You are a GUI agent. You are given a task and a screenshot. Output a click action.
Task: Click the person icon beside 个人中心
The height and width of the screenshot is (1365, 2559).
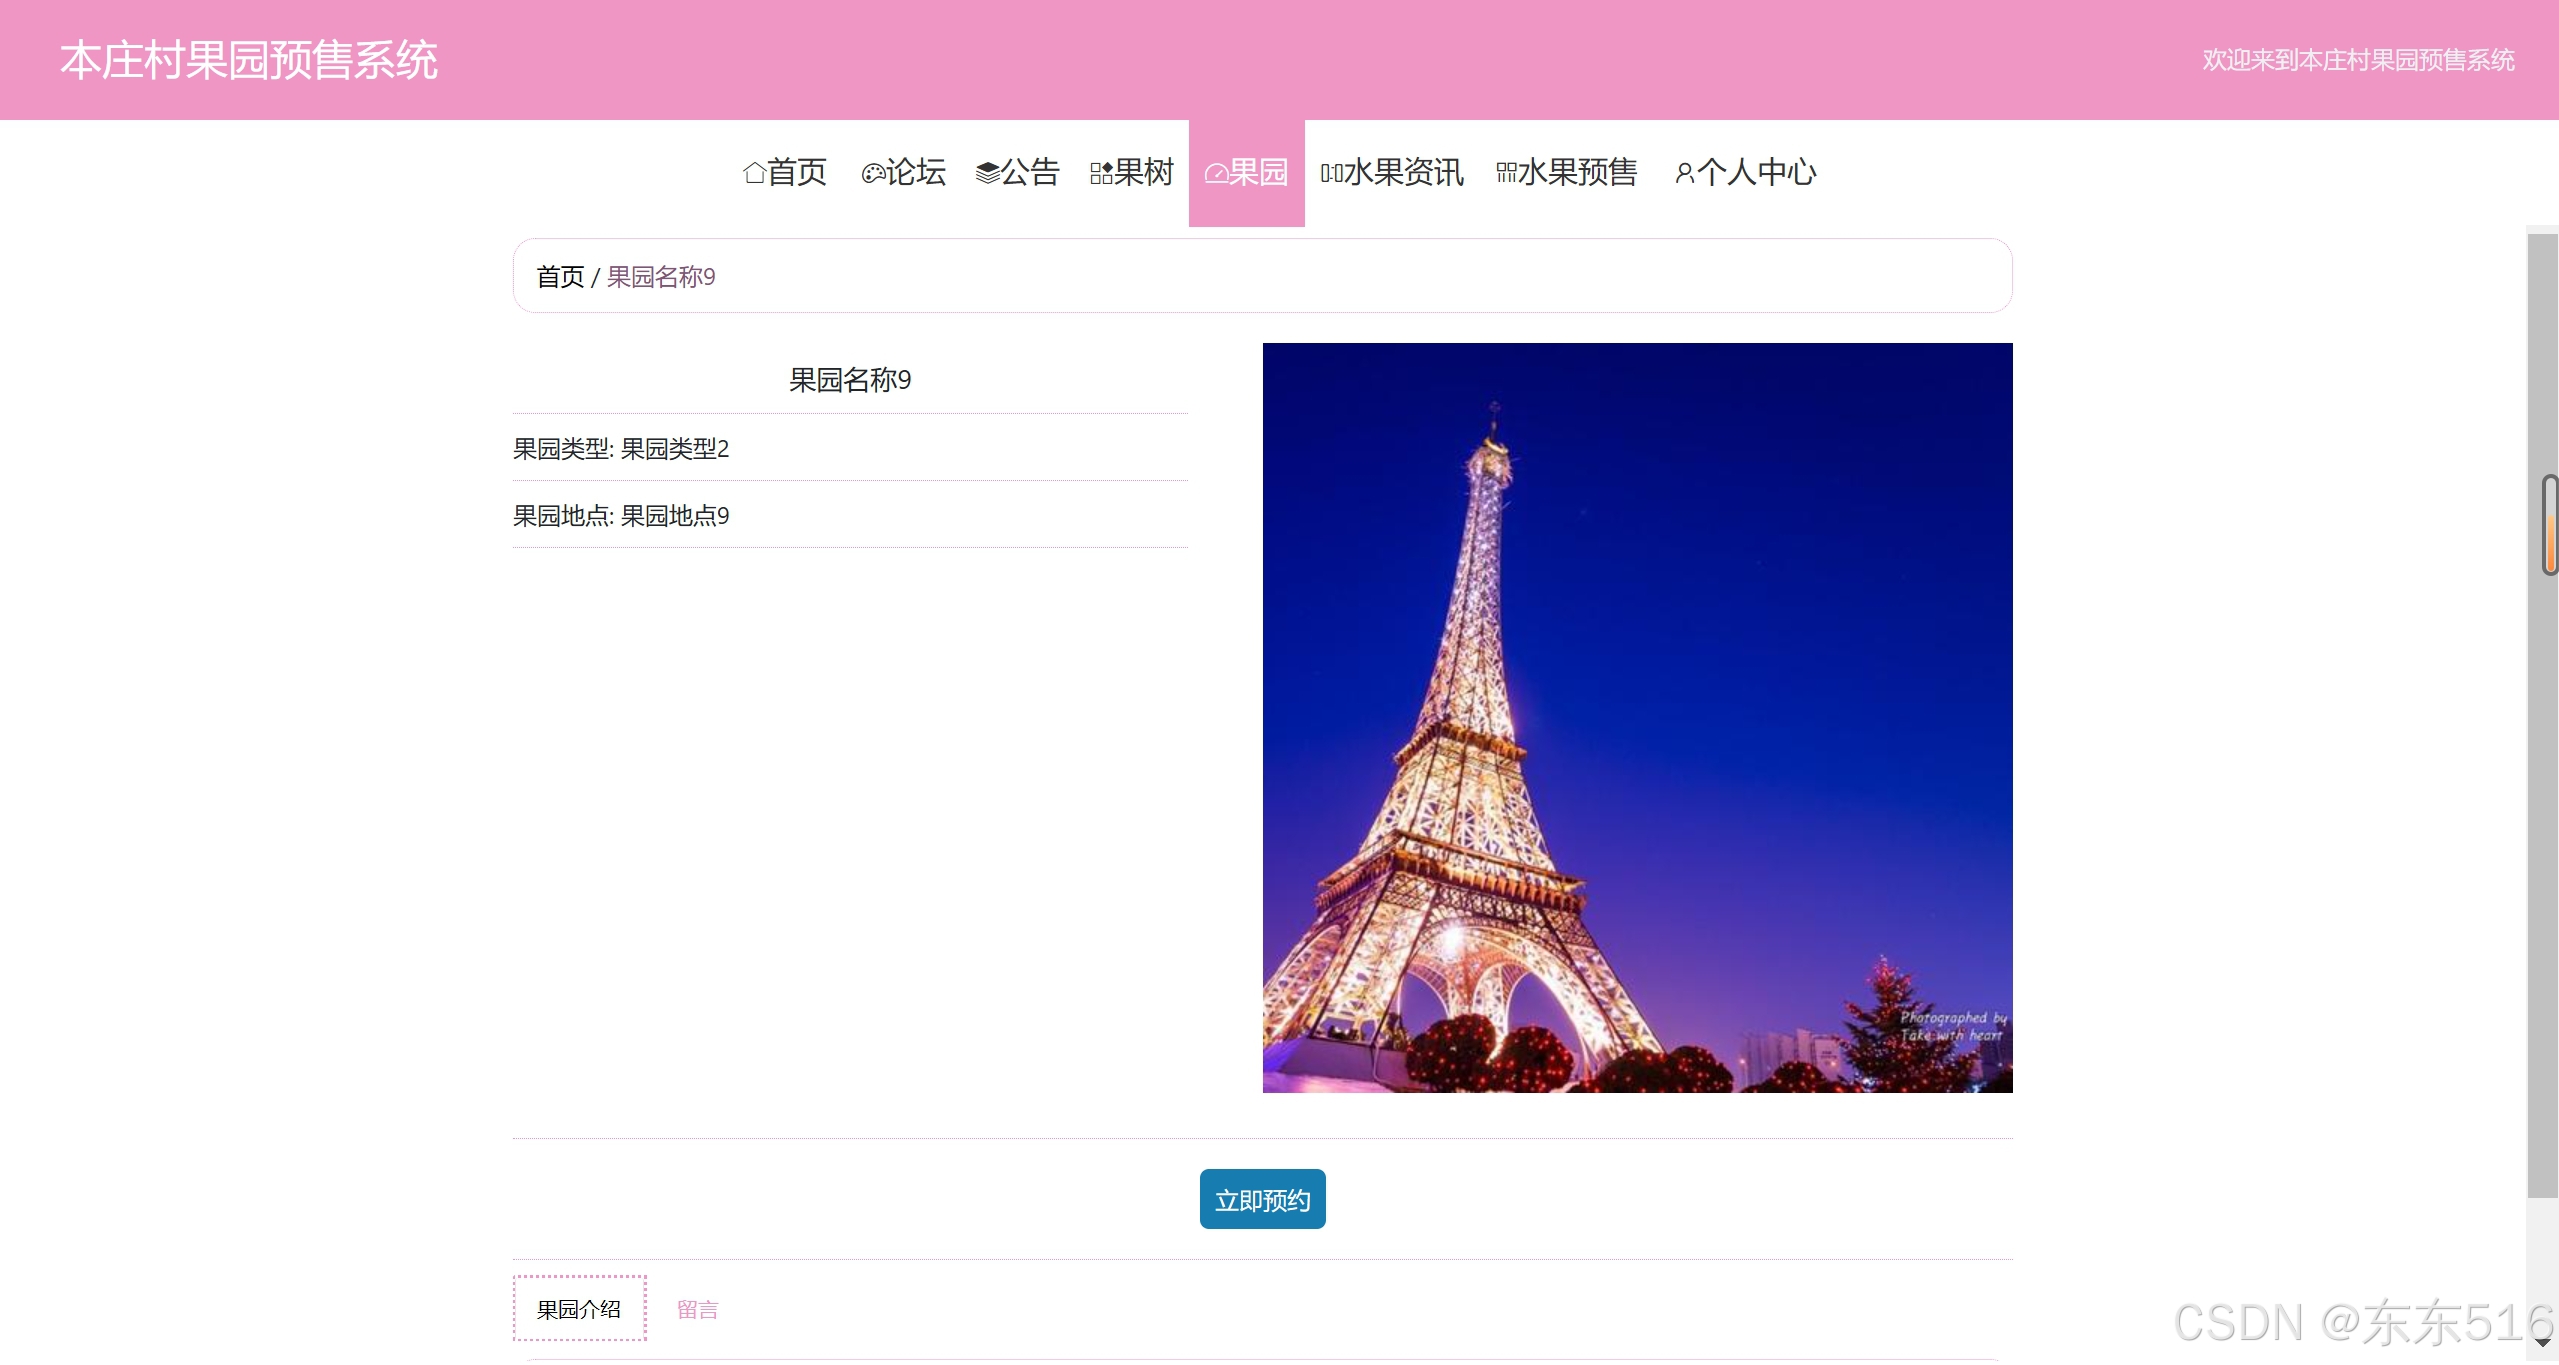click(1684, 174)
